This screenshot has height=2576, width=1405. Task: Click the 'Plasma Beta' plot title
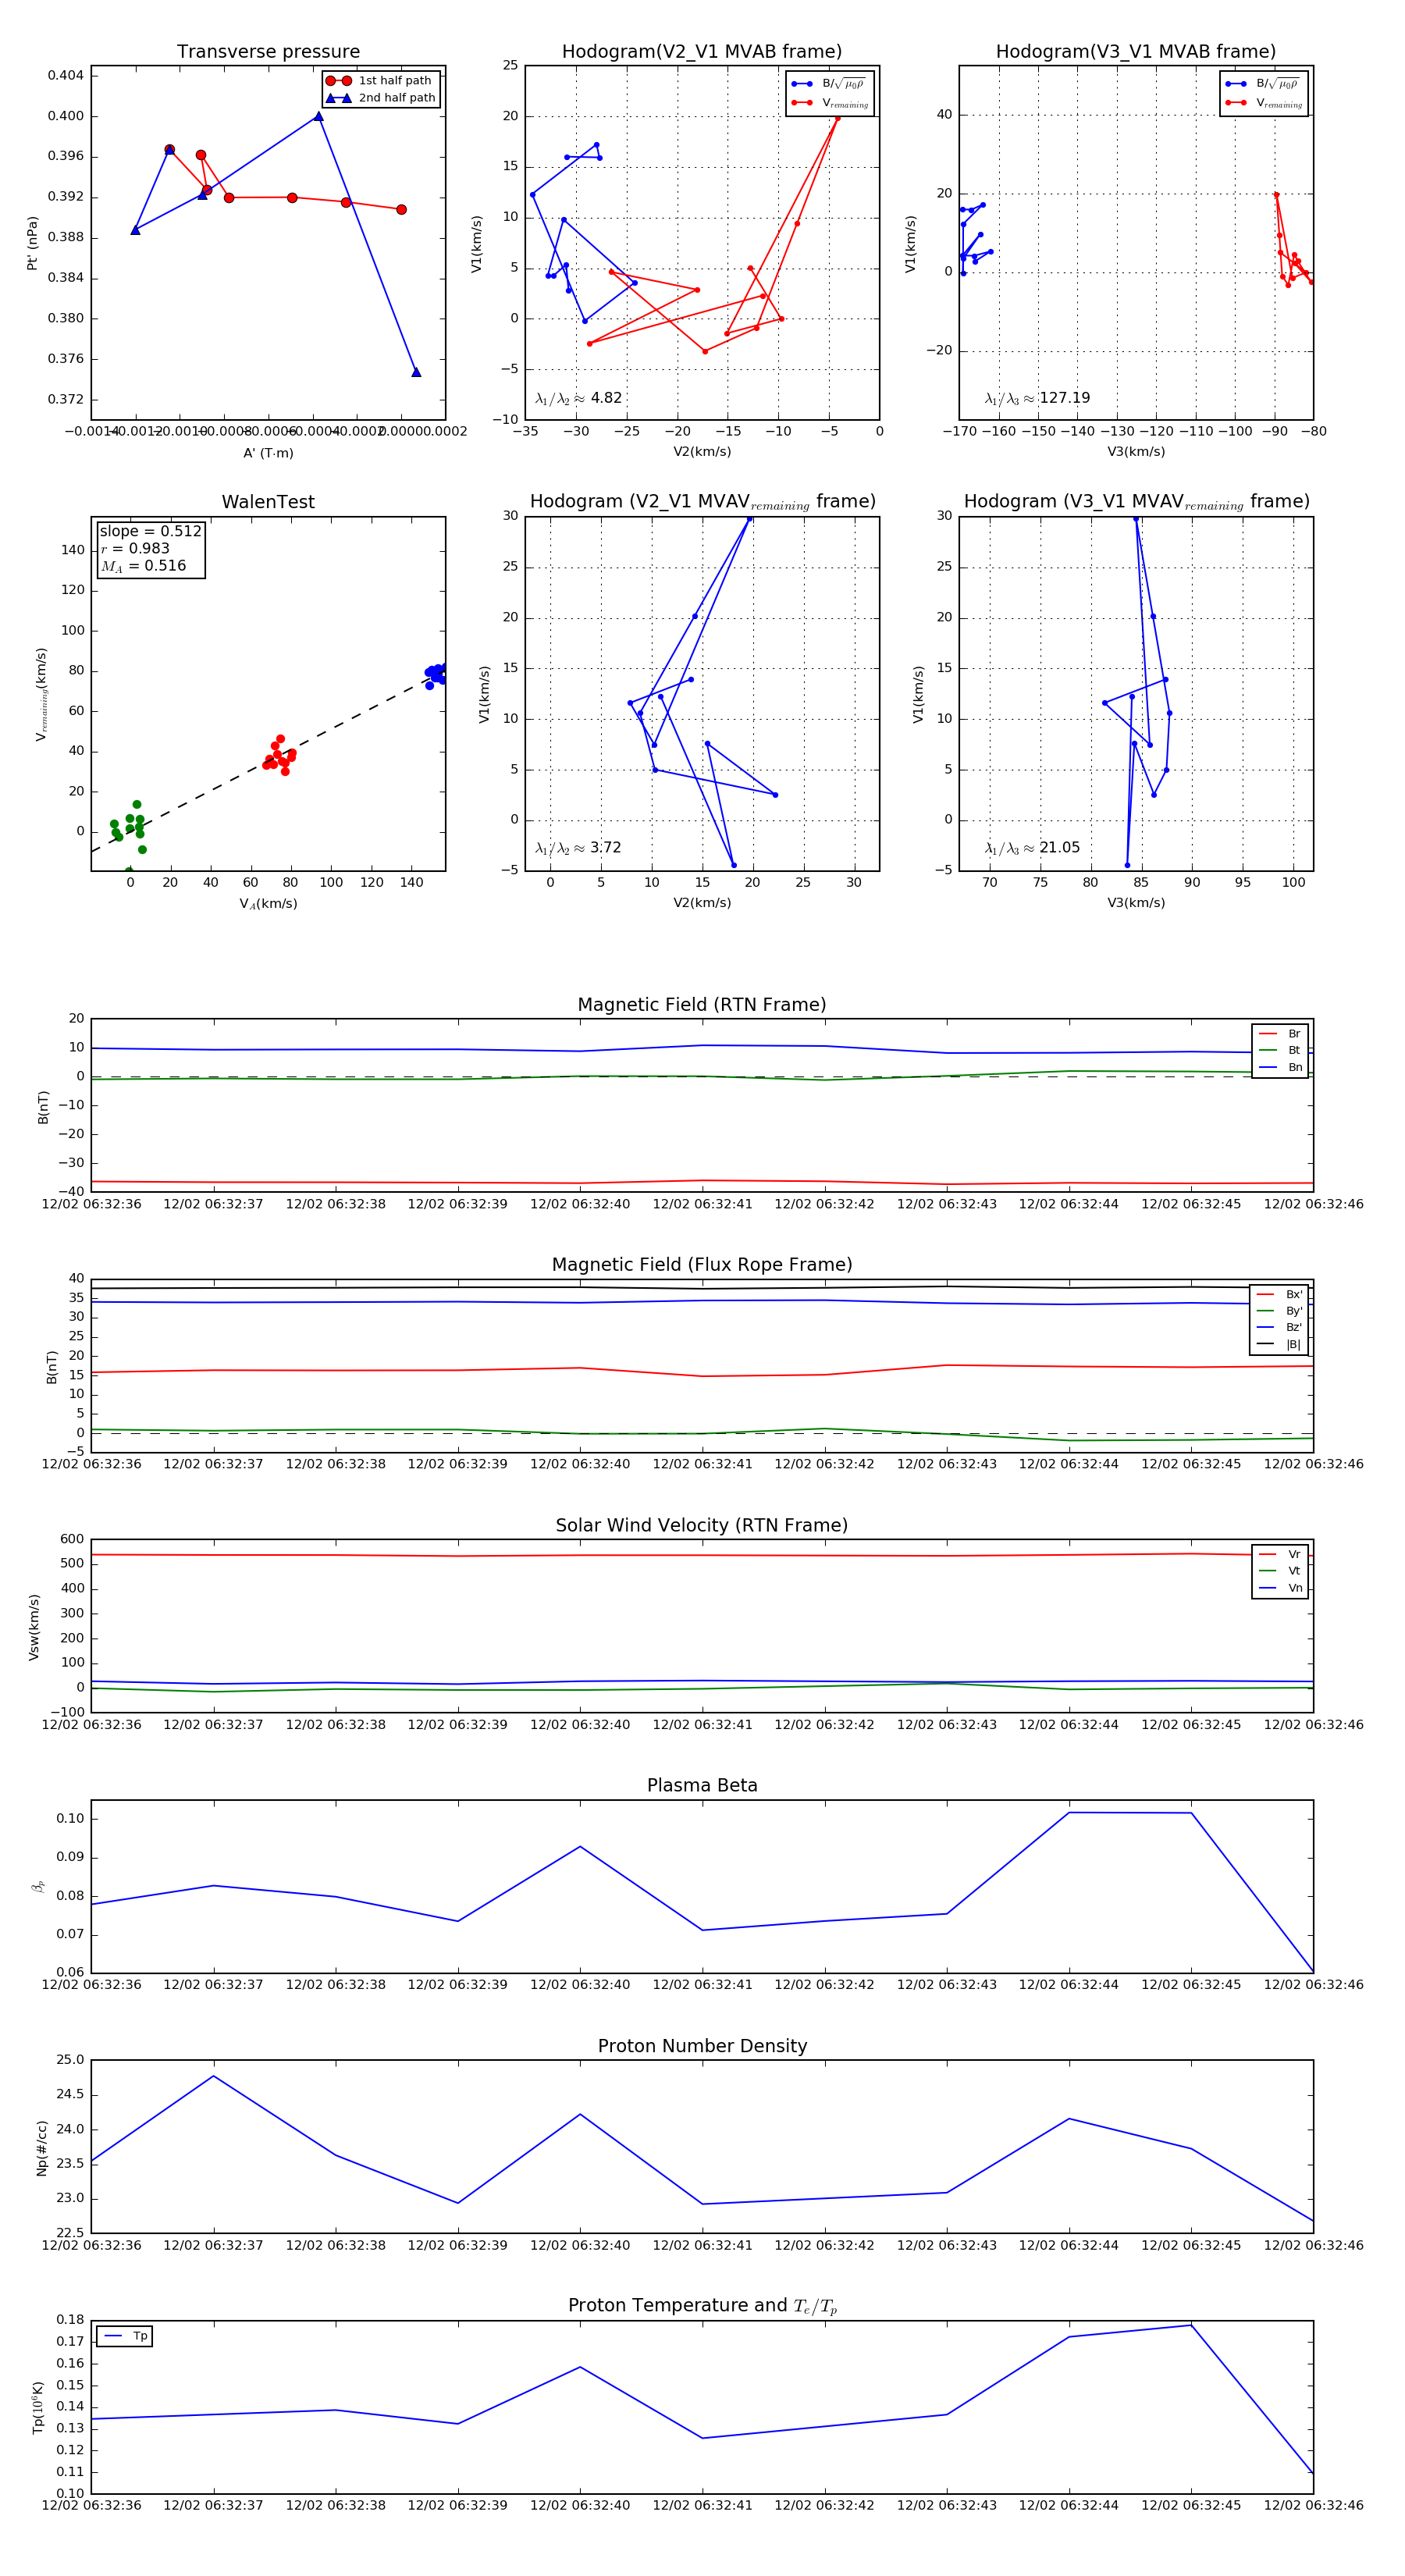(x=702, y=1786)
